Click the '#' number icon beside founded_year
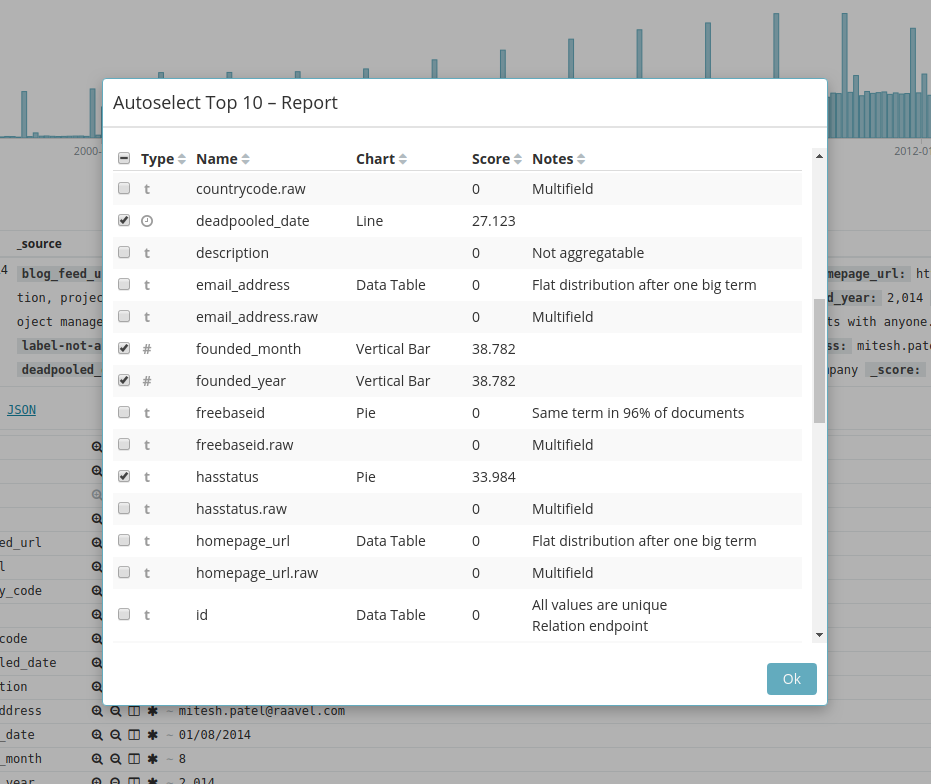 pos(147,380)
